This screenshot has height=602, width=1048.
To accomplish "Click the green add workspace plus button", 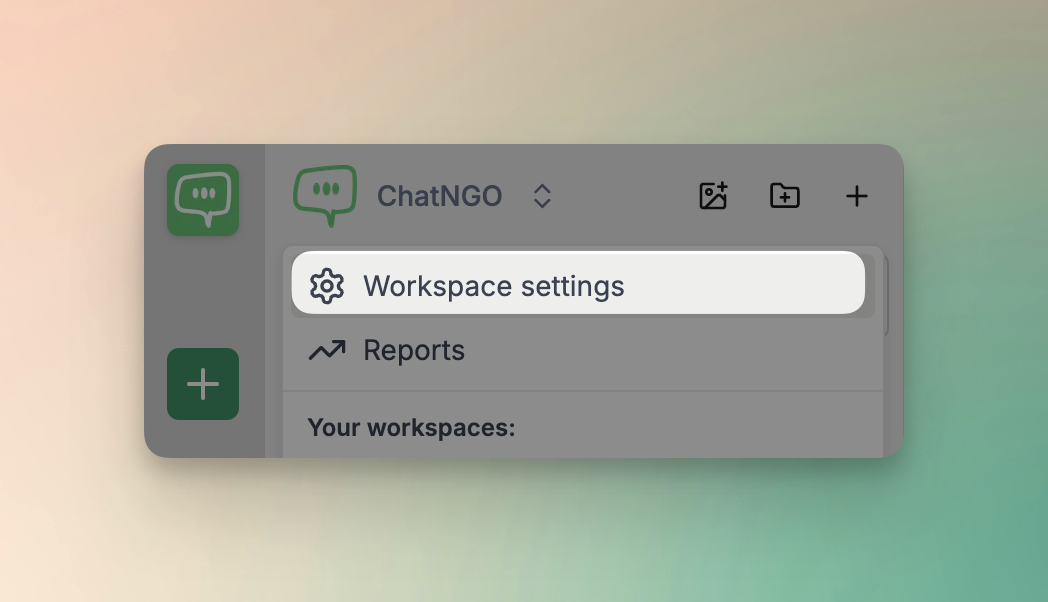I will pyautogui.click(x=203, y=384).
